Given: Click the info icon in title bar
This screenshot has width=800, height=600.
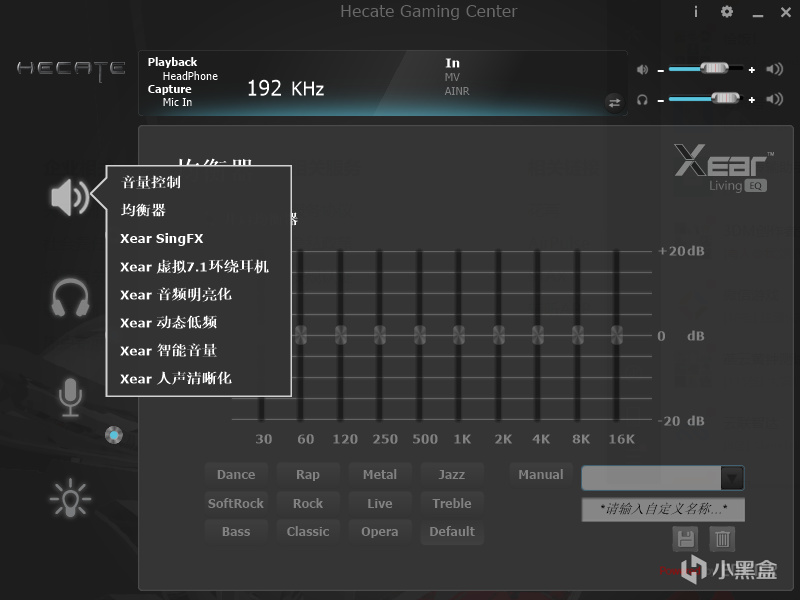Looking at the screenshot, I should coord(696,11).
